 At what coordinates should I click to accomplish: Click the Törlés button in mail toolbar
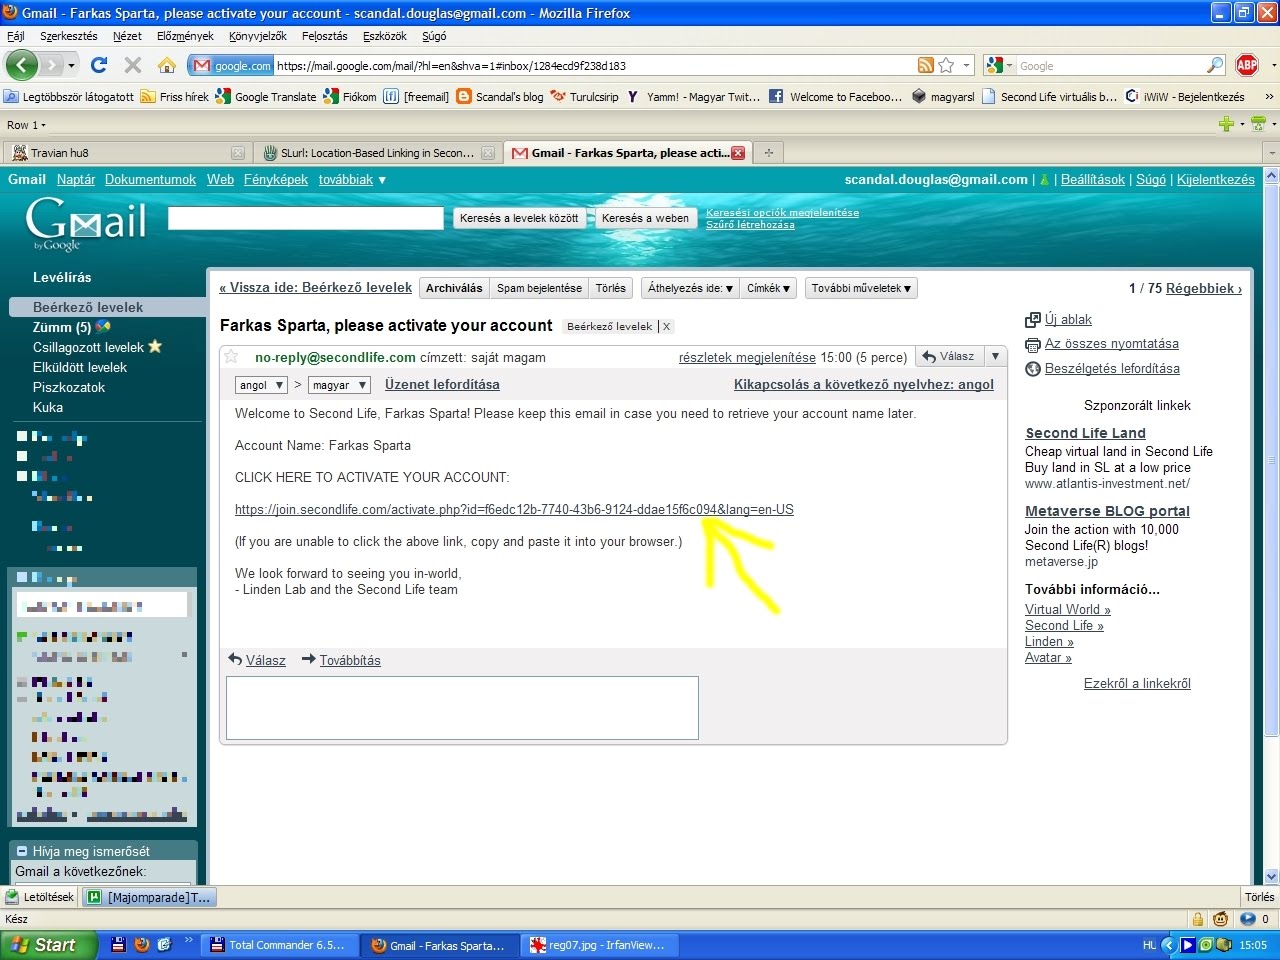point(611,288)
